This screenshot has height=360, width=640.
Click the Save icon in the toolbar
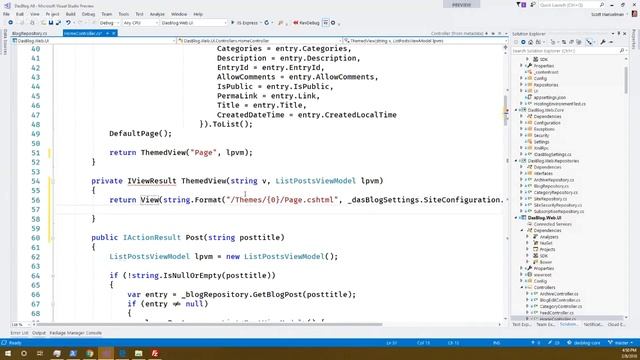(x=51, y=23)
